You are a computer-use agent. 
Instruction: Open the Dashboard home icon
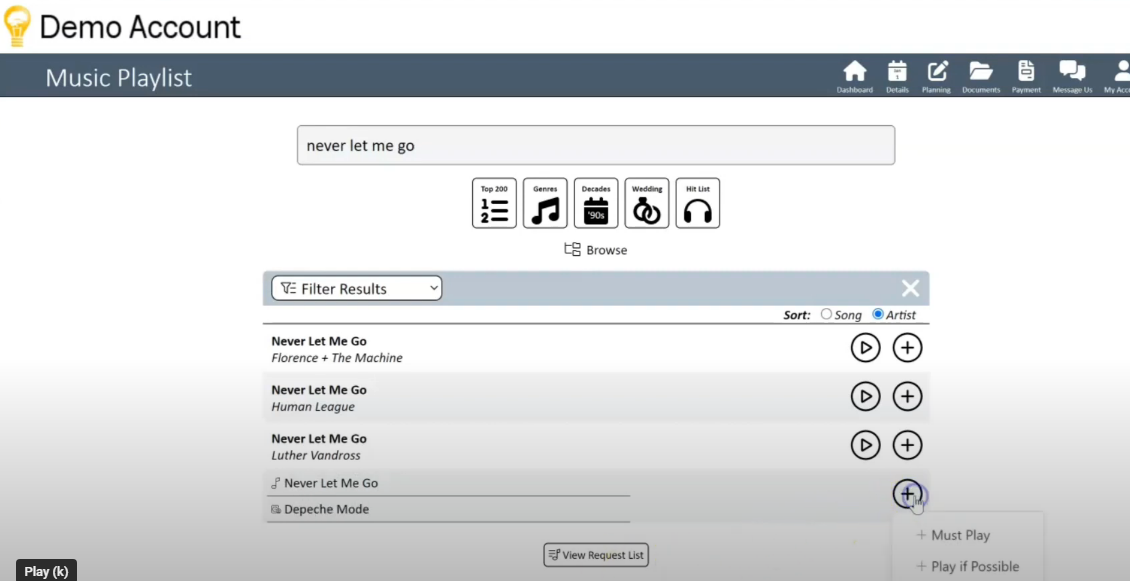[855, 76]
